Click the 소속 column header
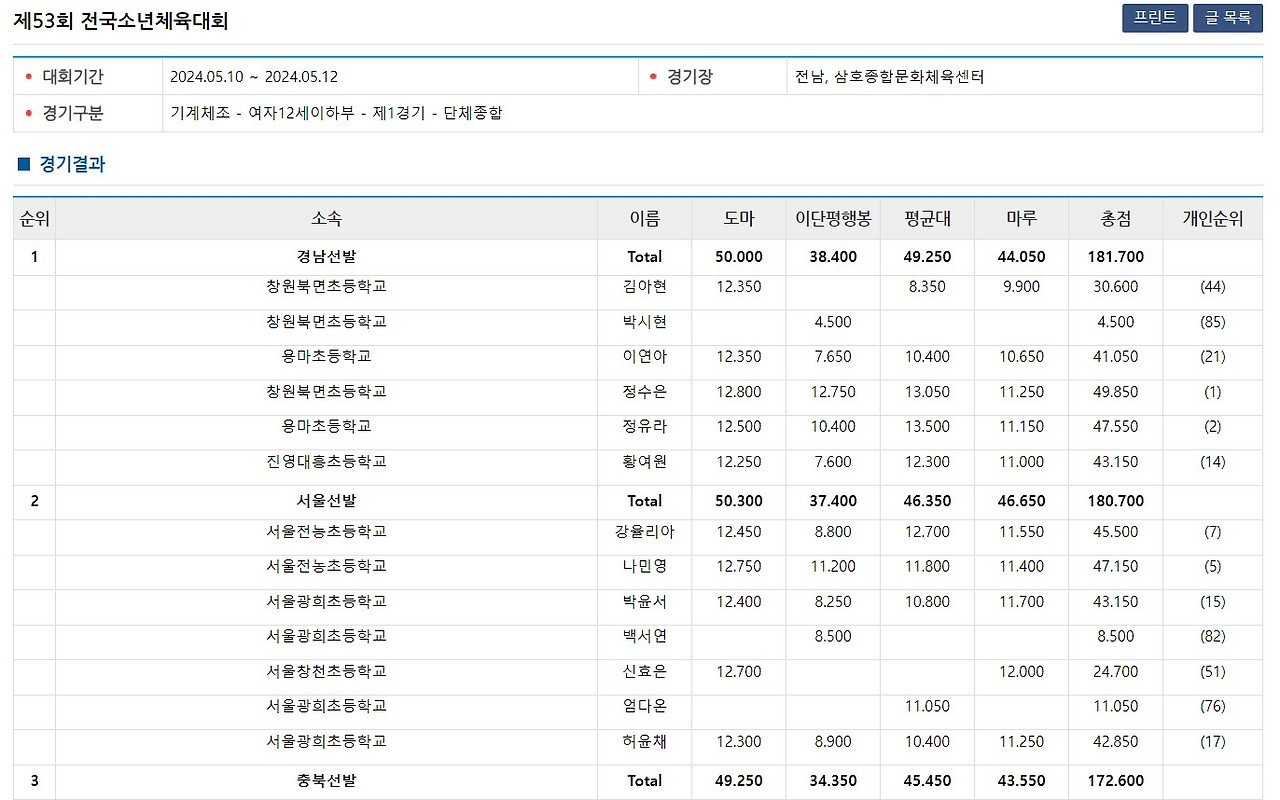This screenshot has height=800, width=1280. point(327,217)
